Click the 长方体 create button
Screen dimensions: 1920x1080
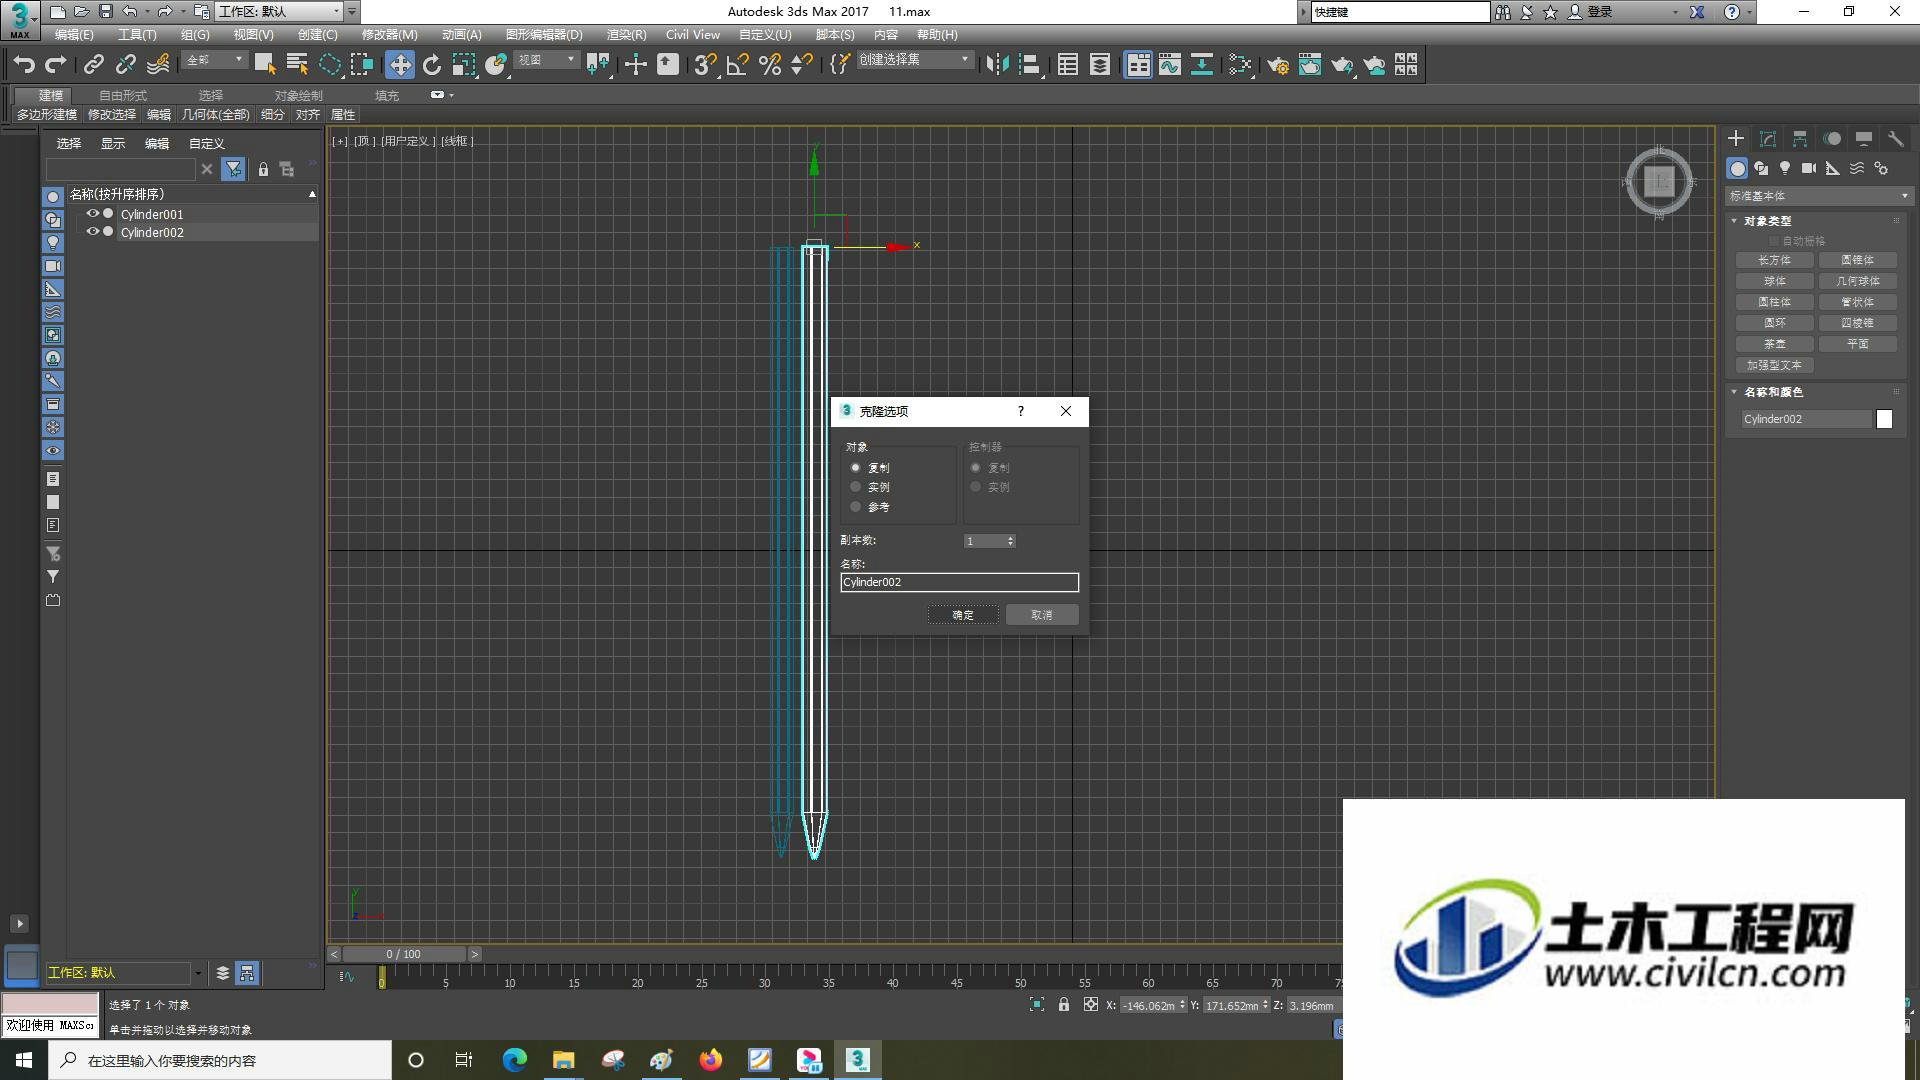[x=1775, y=260]
